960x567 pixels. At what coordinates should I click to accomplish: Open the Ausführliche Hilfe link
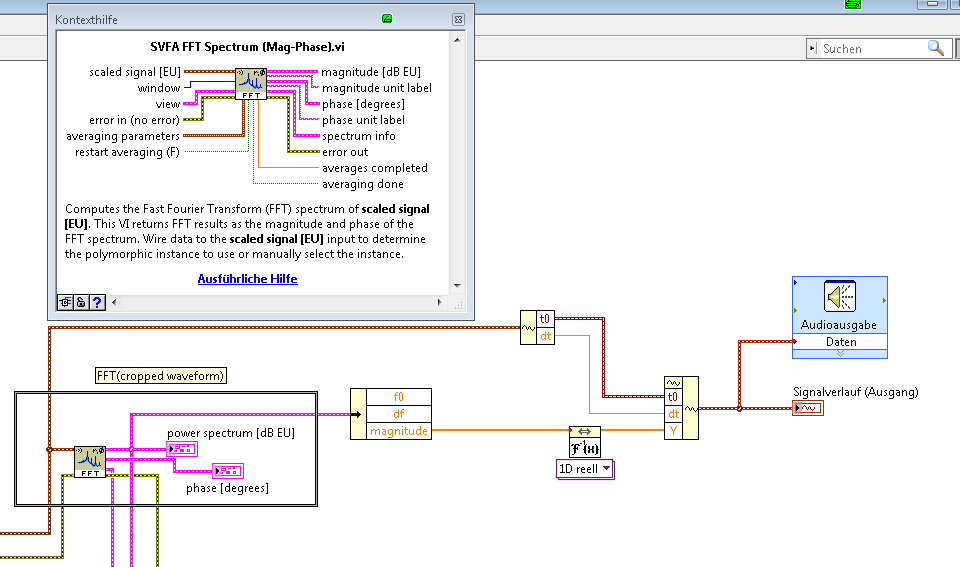pos(247,279)
